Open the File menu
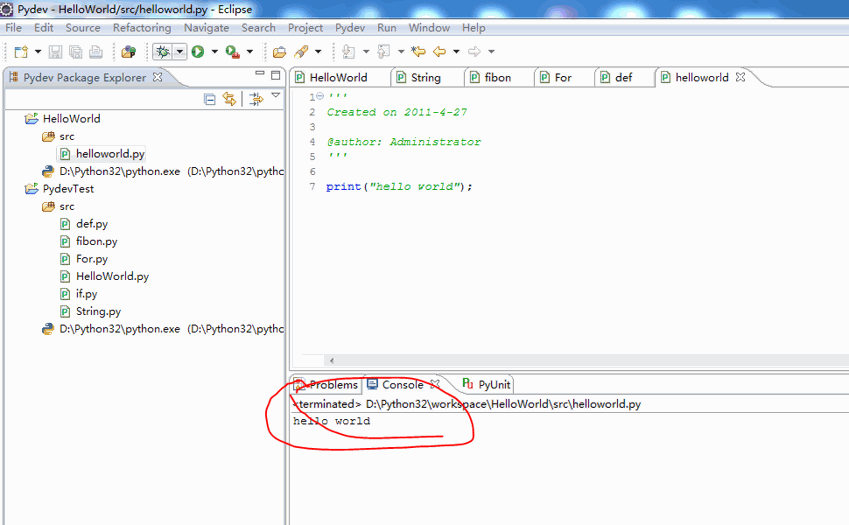 (14, 28)
